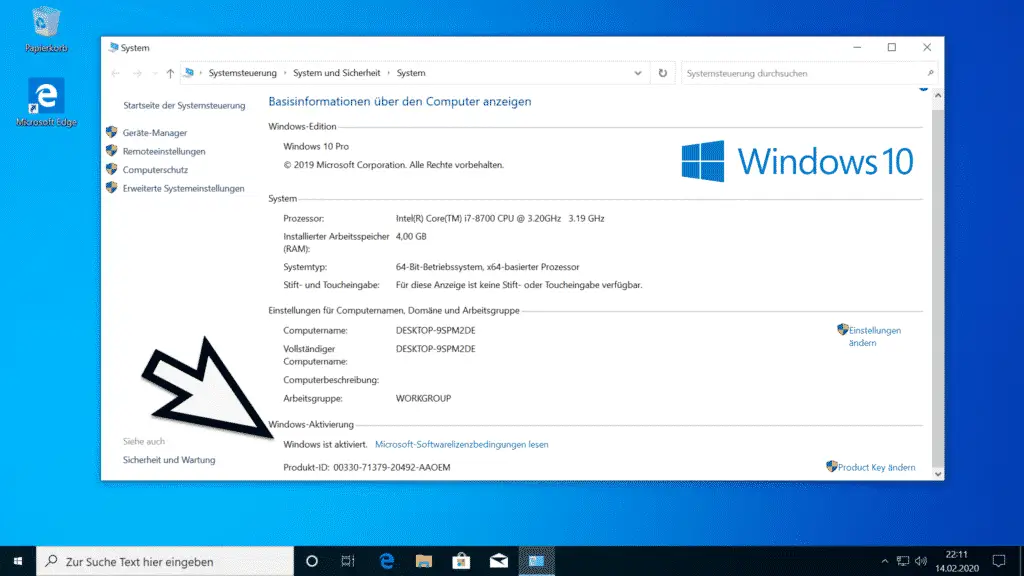
Task: Maximize the System window
Action: coord(892,47)
